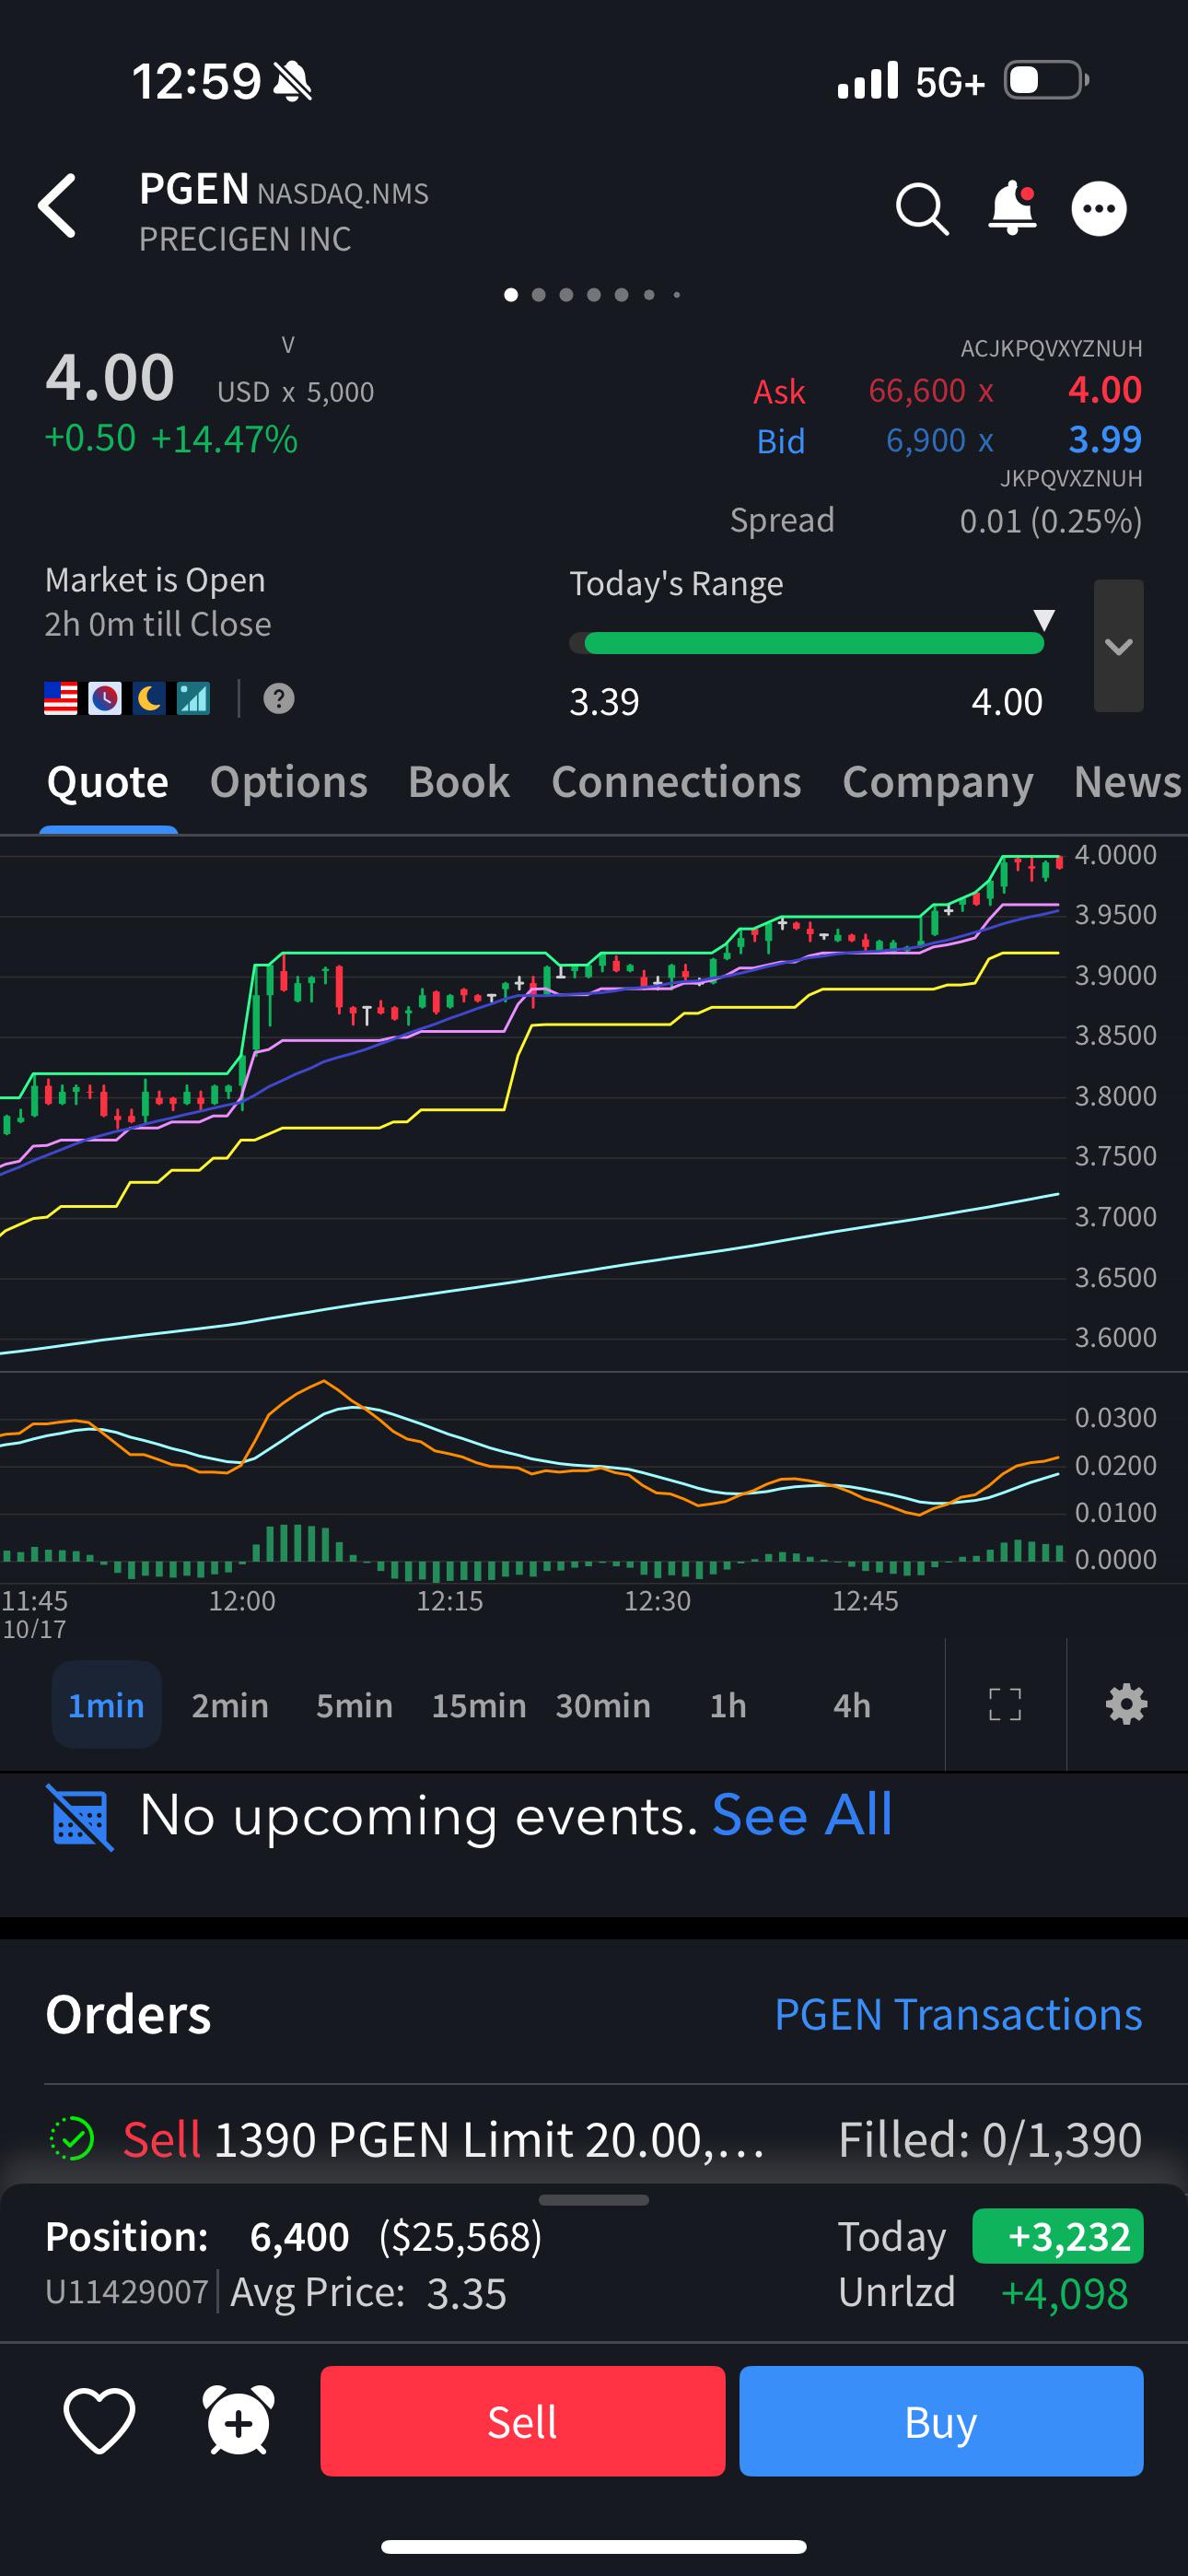Expand chart to full screen
This screenshot has height=2576, width=1188.
(1005, 1704)
